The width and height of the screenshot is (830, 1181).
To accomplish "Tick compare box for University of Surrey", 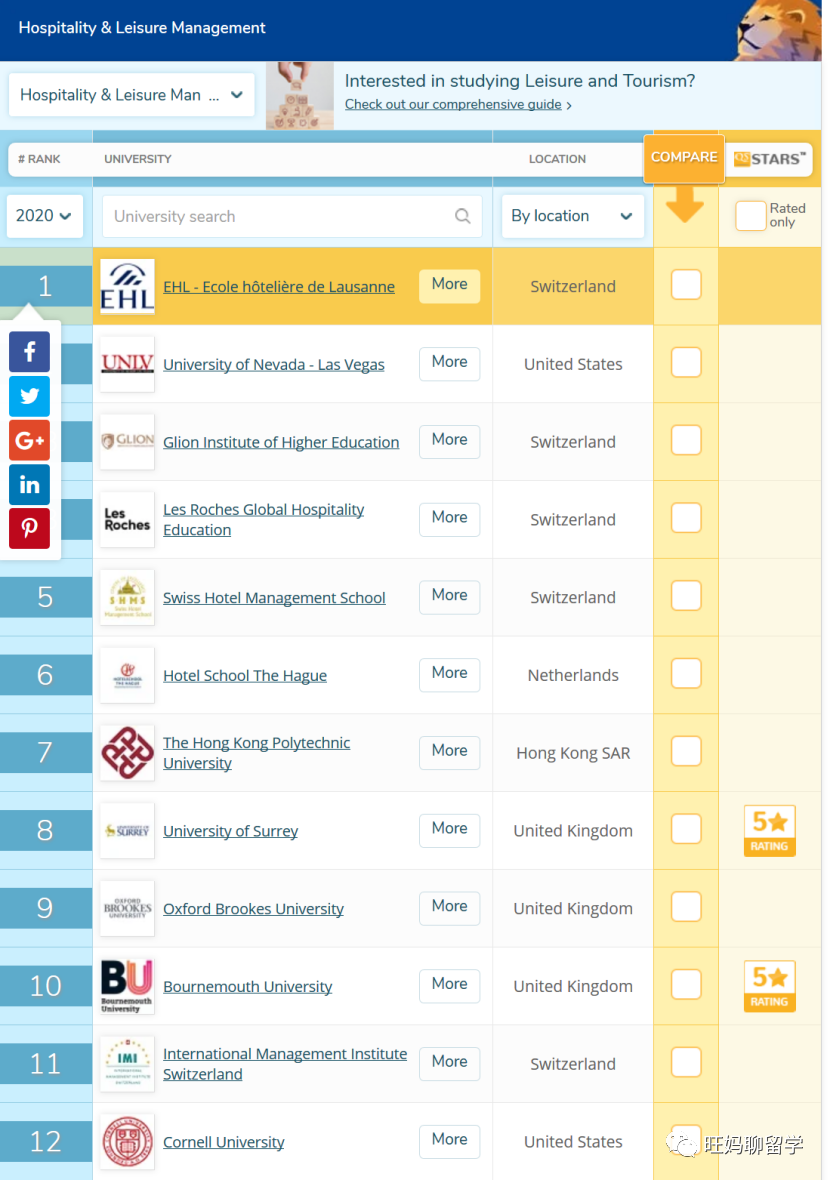I will (686, 829).
